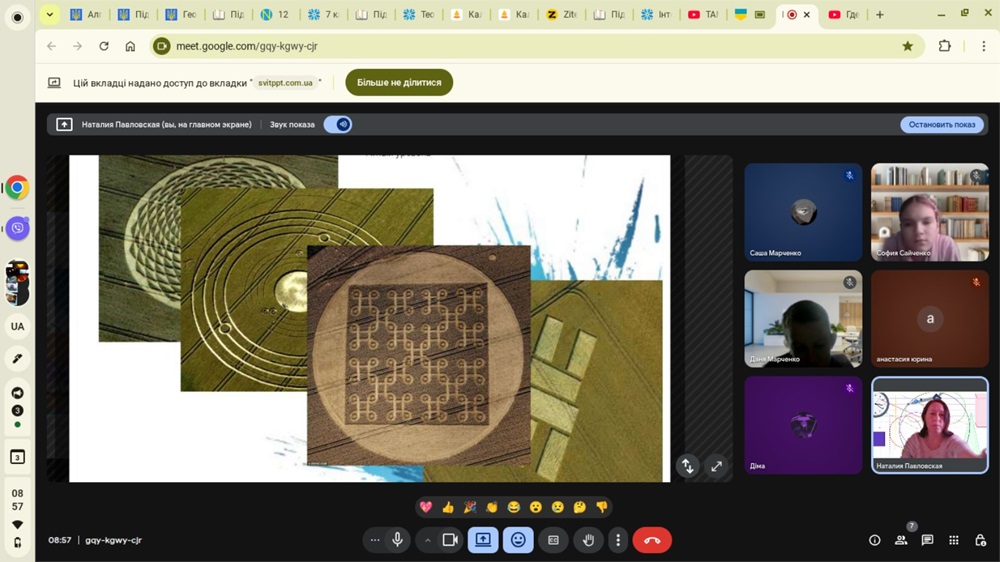The width and height of the screenshot is (1000, 562).
Task: Leave the call with the red hang-up button
Action: (x=652, y=540)
